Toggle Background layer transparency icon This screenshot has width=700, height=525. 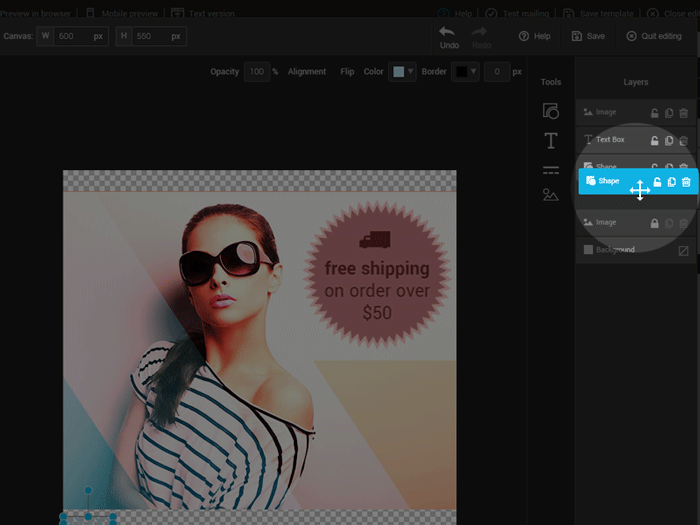point(683,250)
